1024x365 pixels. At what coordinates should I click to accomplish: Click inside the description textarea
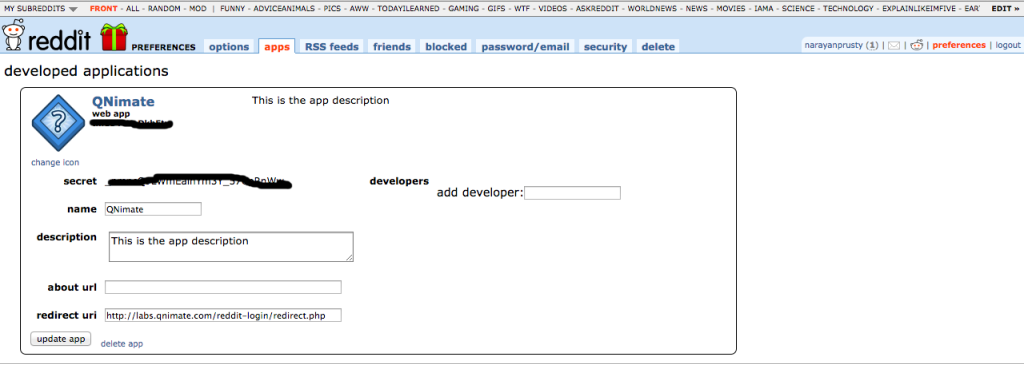click(231, 247)
